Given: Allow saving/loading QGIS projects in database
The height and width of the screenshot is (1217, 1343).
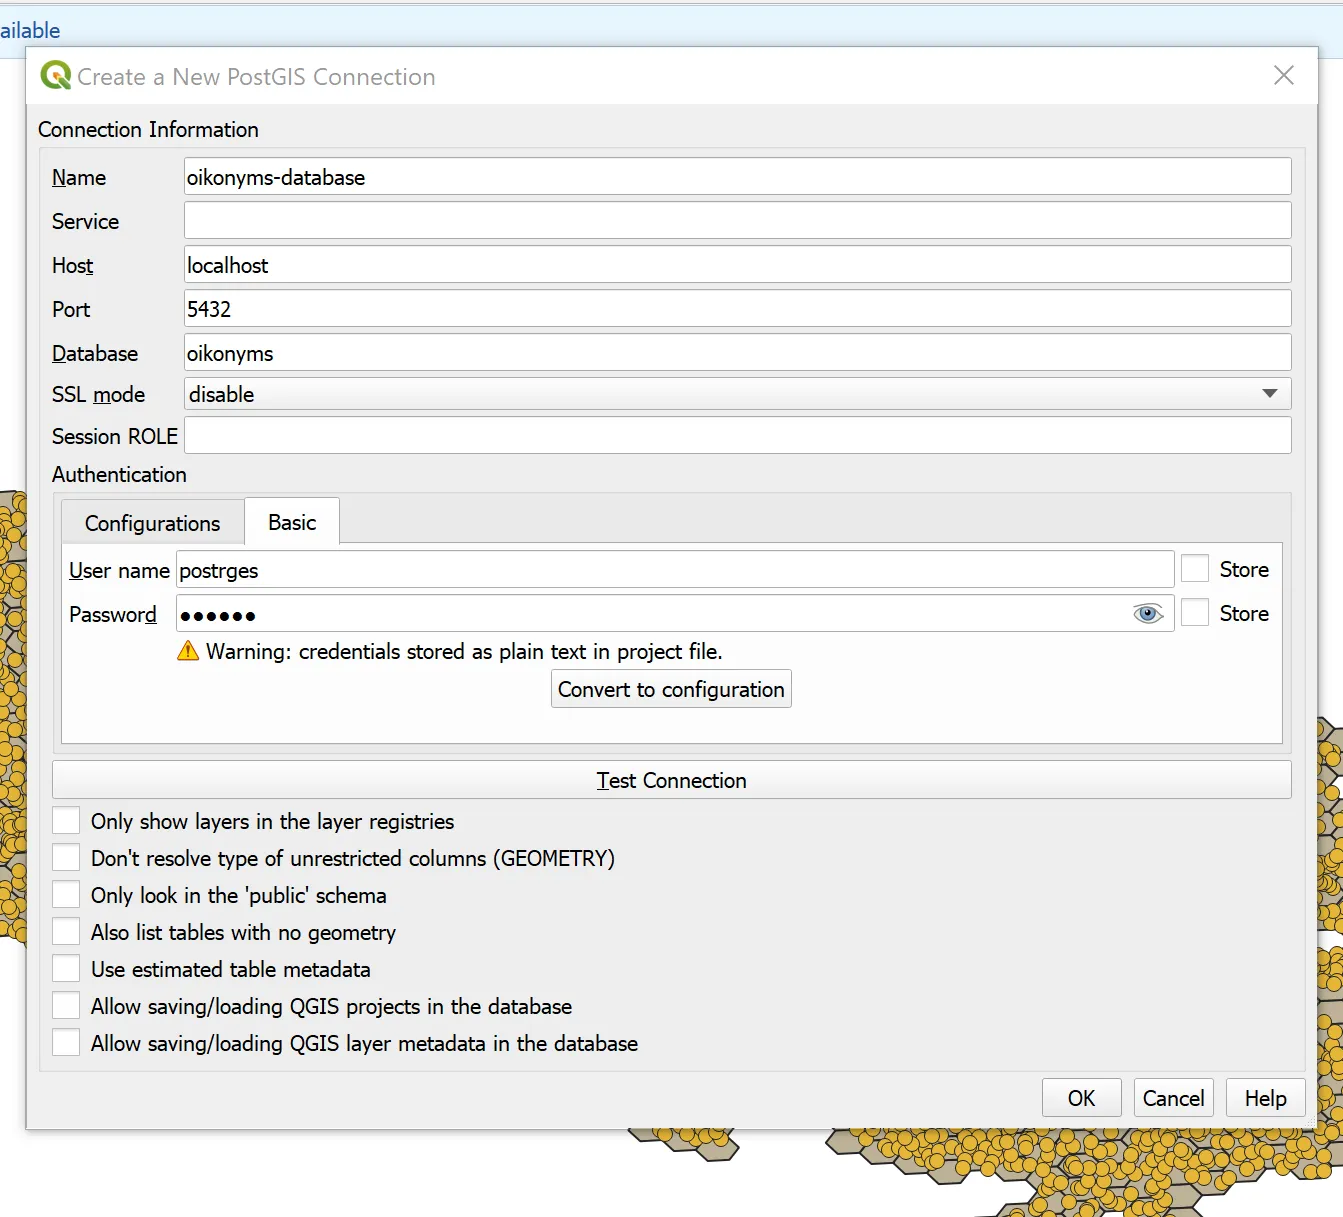Looking at the screenshot, I should click(x=66, y=1006).
